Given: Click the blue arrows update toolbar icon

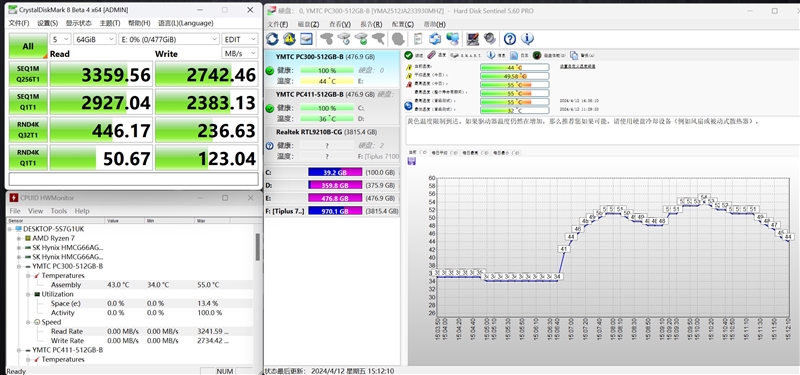Looking at the screenshot, I should coord(435,39).
